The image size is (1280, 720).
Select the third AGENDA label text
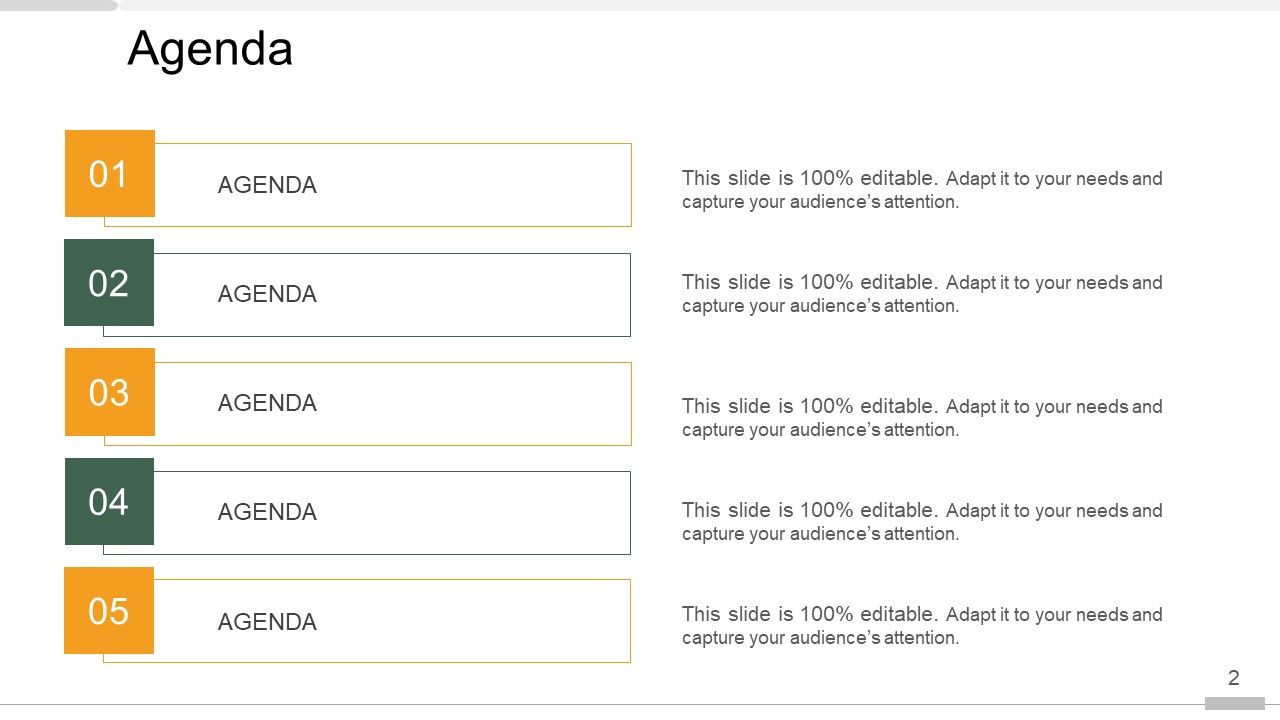[x=267, y=403]
